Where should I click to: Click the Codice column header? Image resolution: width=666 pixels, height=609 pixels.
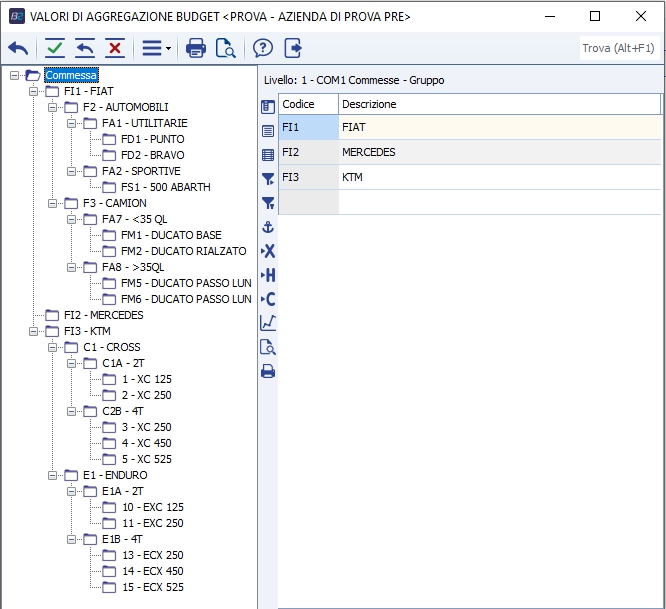308,104
